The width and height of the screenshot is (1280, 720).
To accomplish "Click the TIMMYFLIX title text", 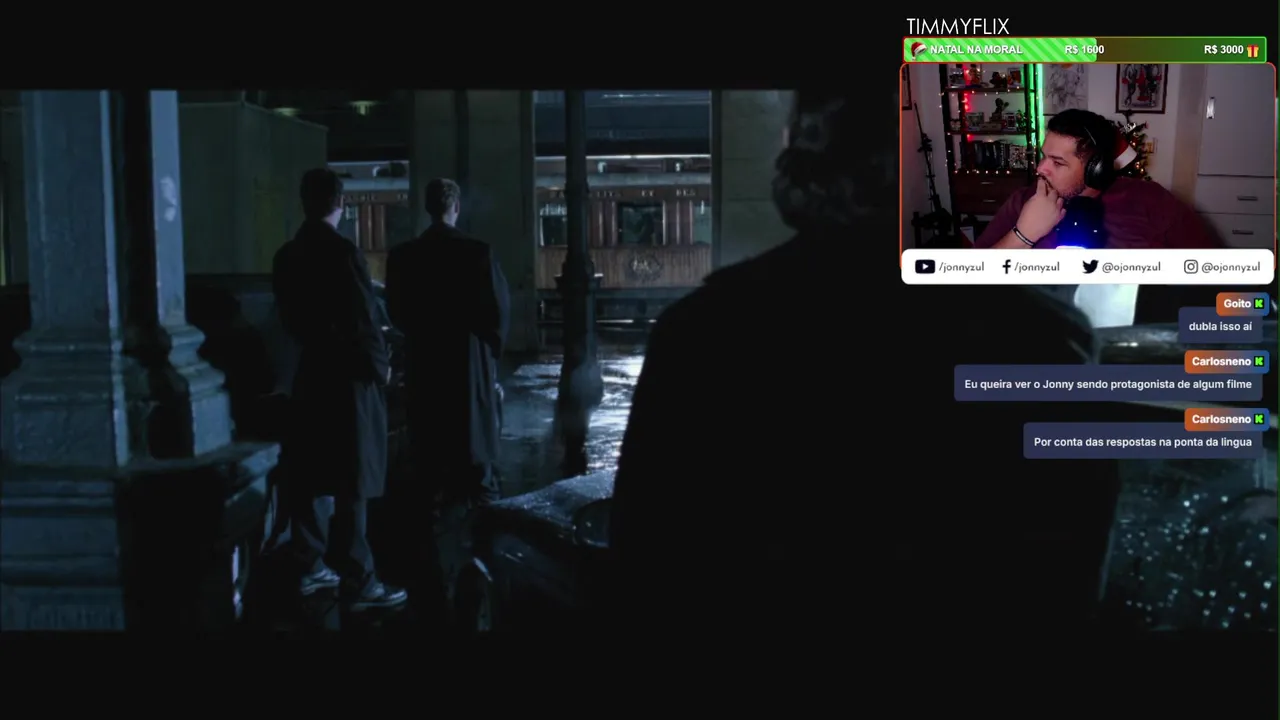I will point(957,27).
